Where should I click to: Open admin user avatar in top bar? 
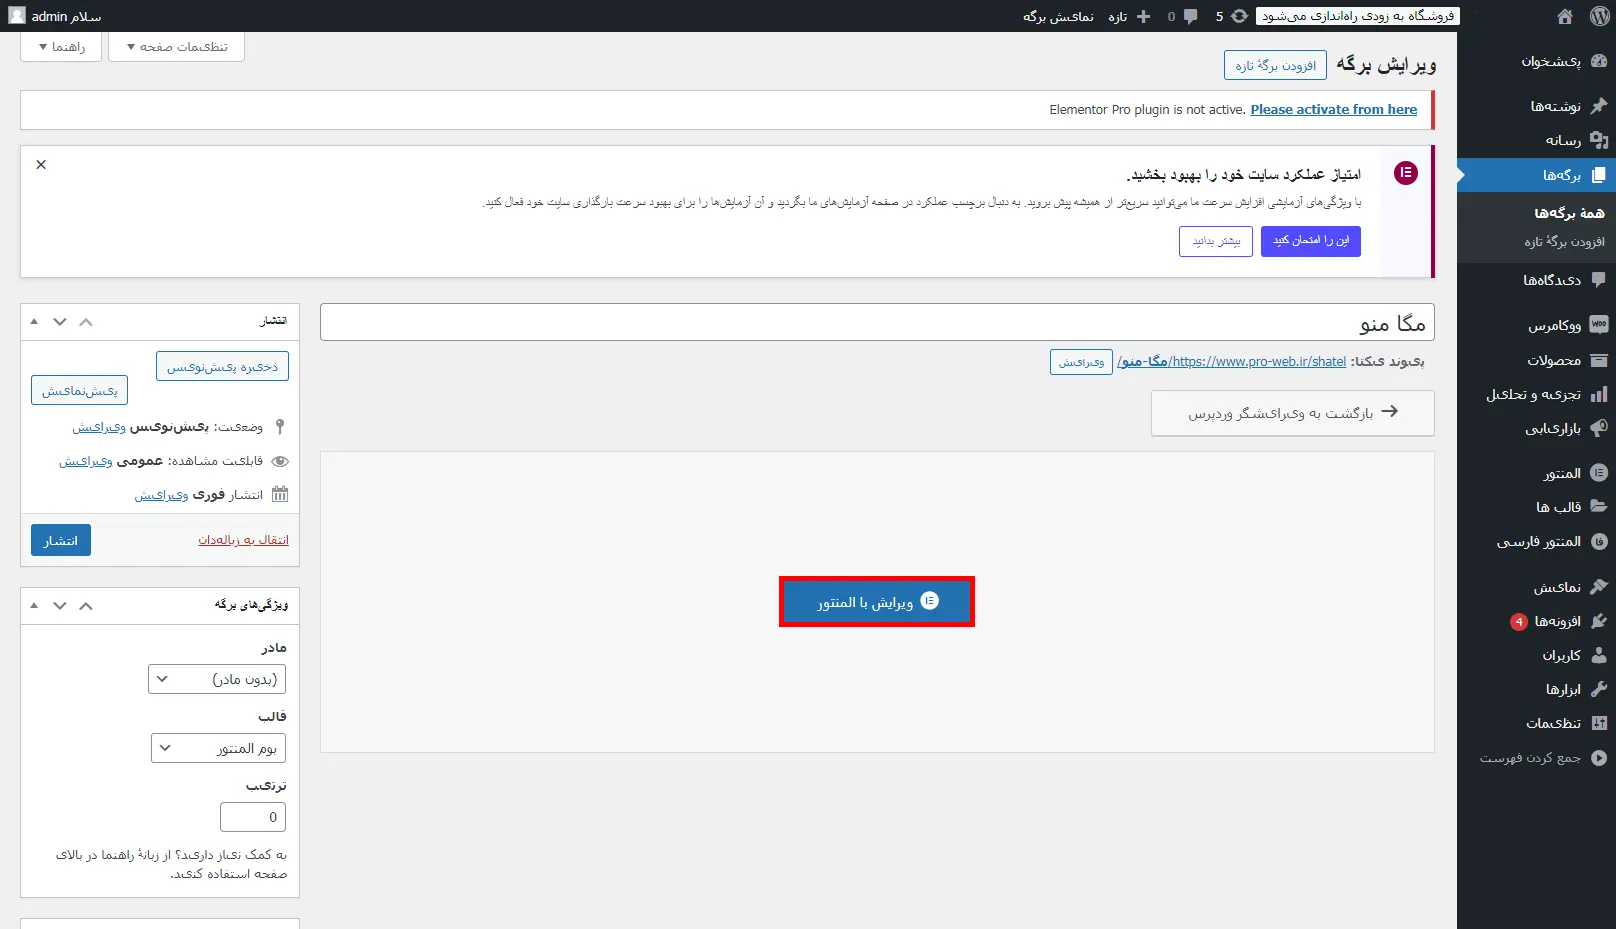17,16
